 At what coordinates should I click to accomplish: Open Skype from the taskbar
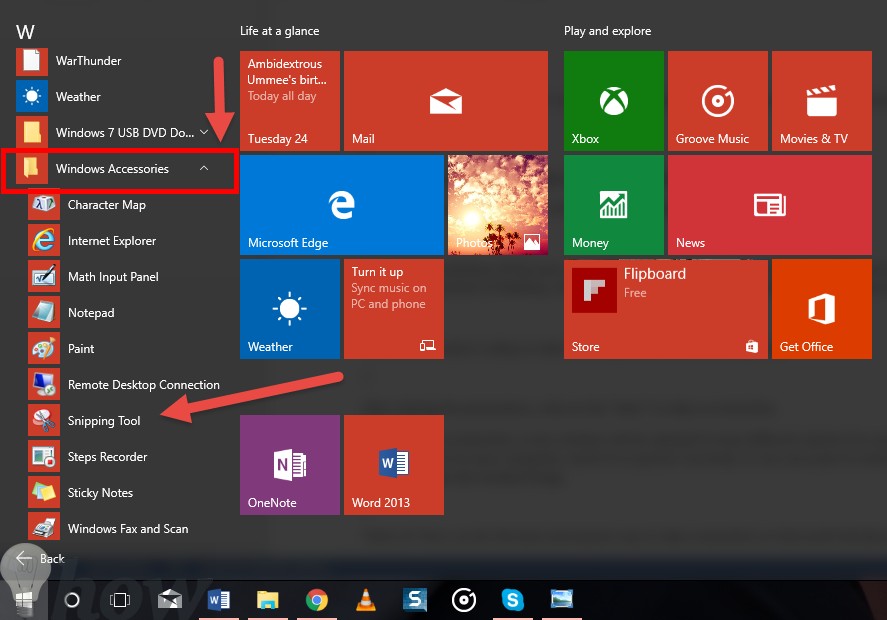(513, 600)
